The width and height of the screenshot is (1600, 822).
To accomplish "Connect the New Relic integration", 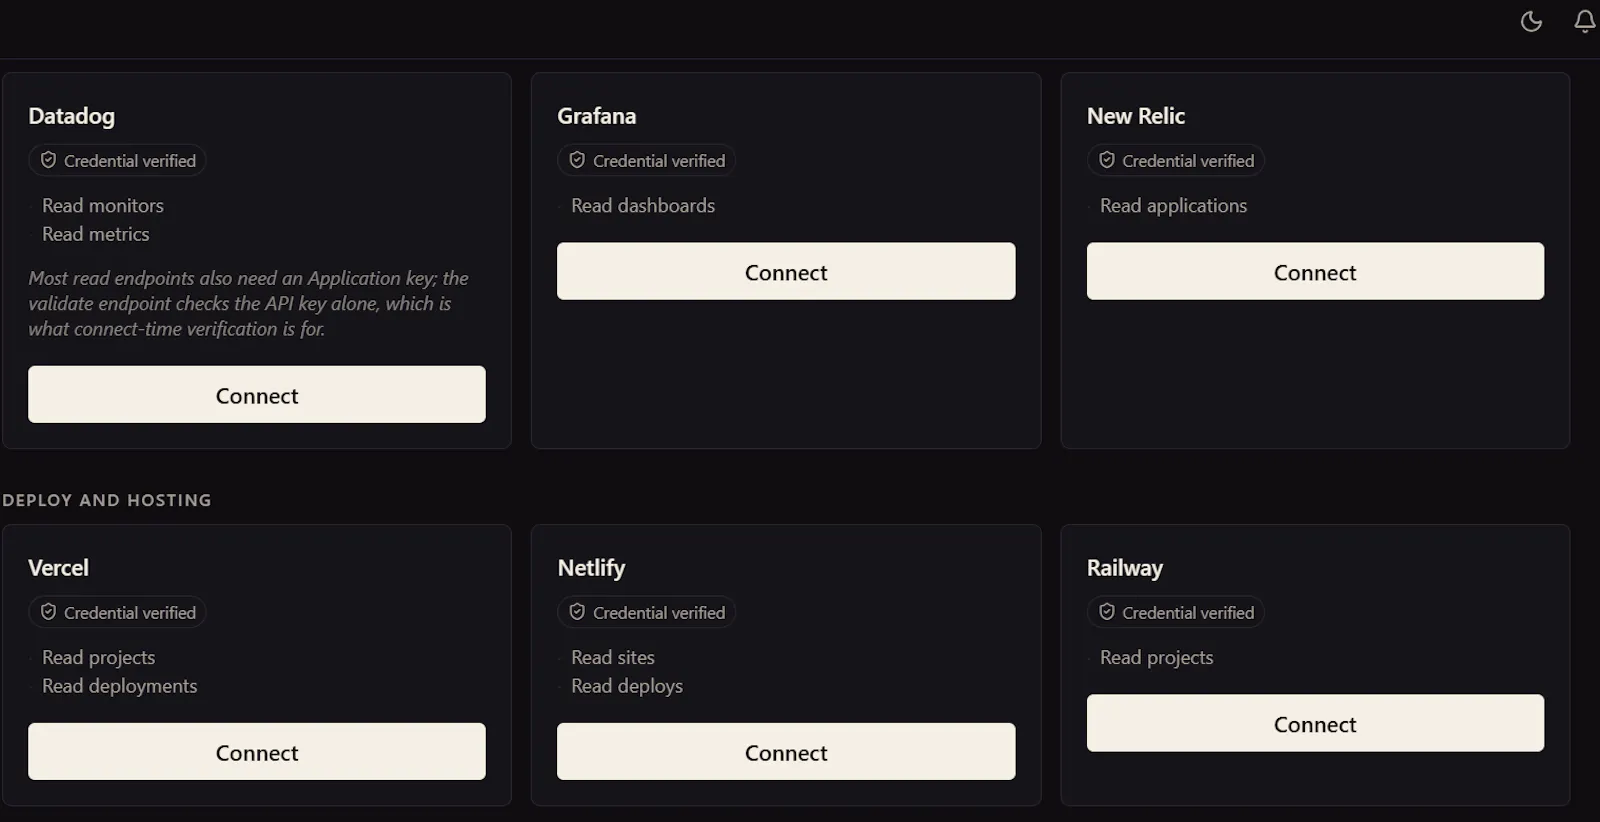I will coord(1315,271).
